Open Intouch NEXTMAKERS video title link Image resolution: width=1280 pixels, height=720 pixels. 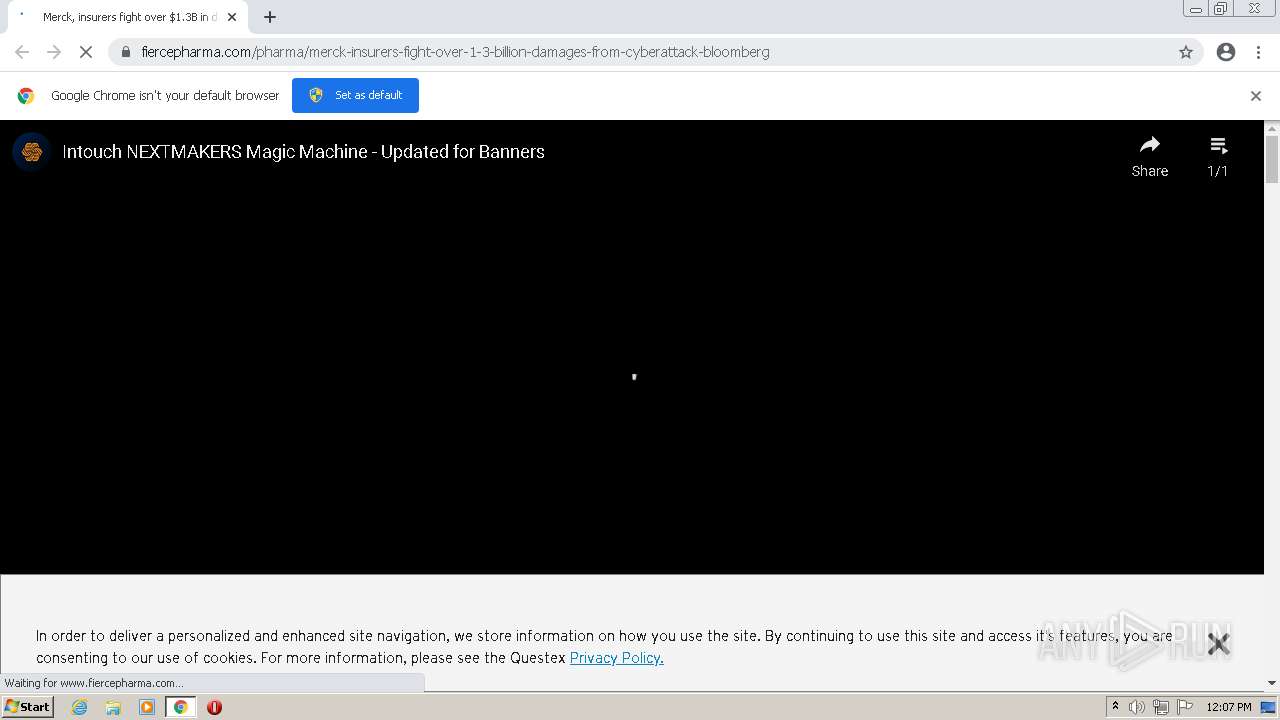[303, 152]
